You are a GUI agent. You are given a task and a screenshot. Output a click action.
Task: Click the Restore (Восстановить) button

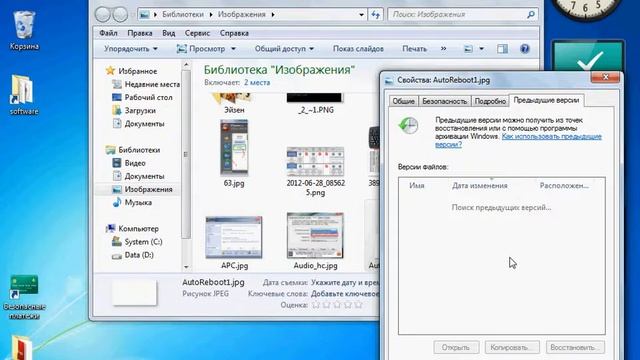(575, 348)
